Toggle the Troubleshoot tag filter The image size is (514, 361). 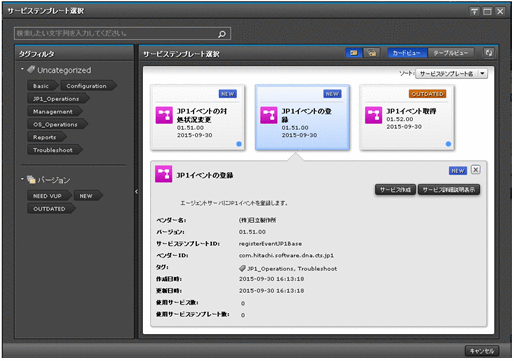tap(55, 150)
